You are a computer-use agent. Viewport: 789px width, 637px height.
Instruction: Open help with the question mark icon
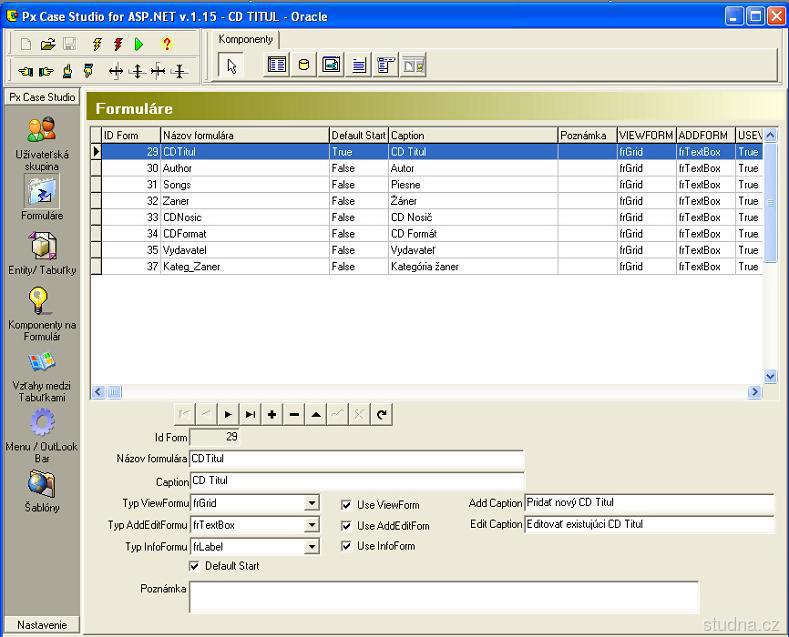(167, 44)
